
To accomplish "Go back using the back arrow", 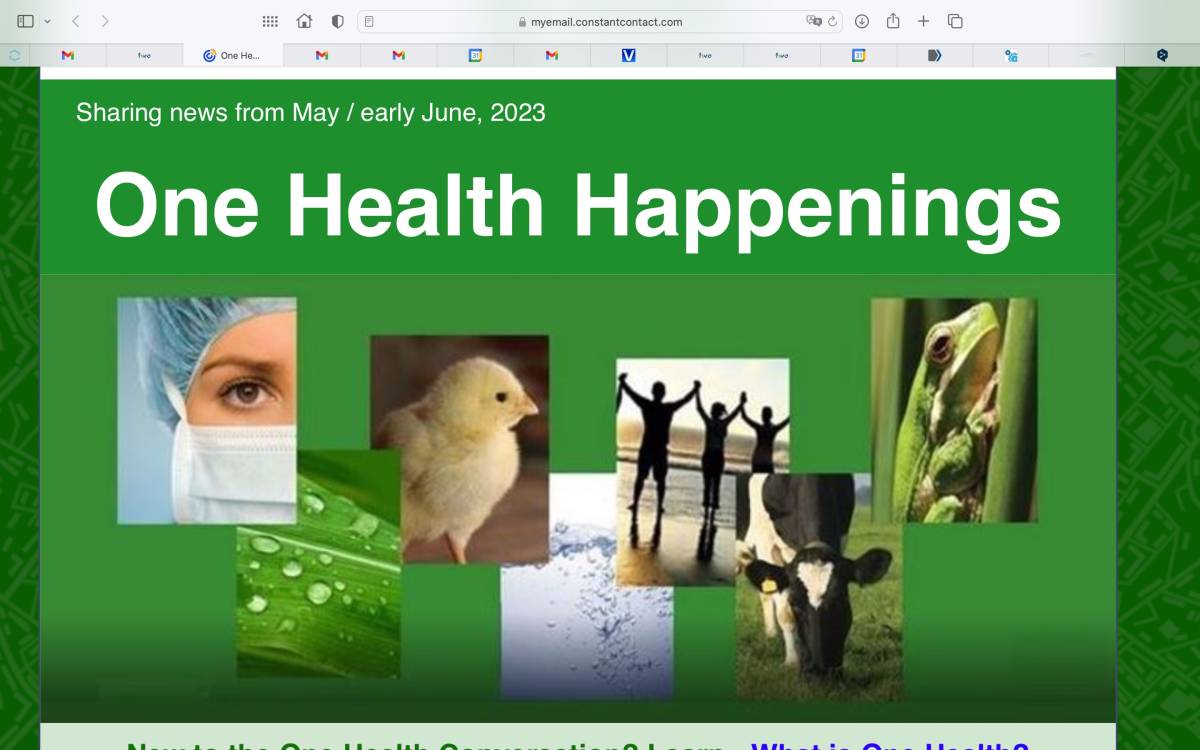I will click(74, 20).
